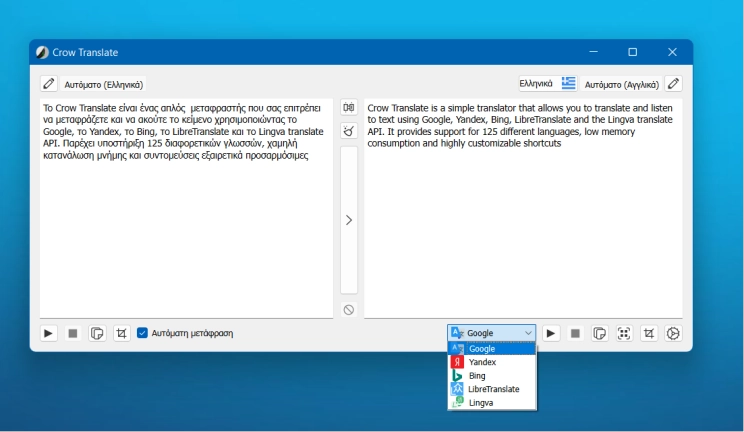Screen dimensions: 744x432
Task: Select the Αυτόματο (Αγγλικά) target language button
Action: point(621,85)
